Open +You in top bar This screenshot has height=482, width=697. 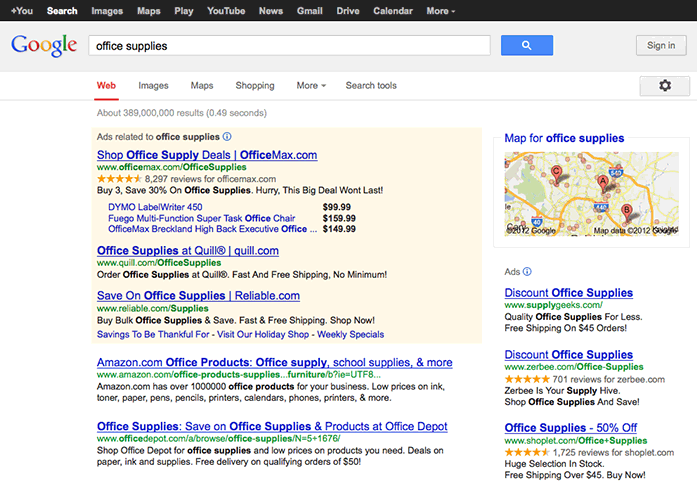click(x=22, y=11)
